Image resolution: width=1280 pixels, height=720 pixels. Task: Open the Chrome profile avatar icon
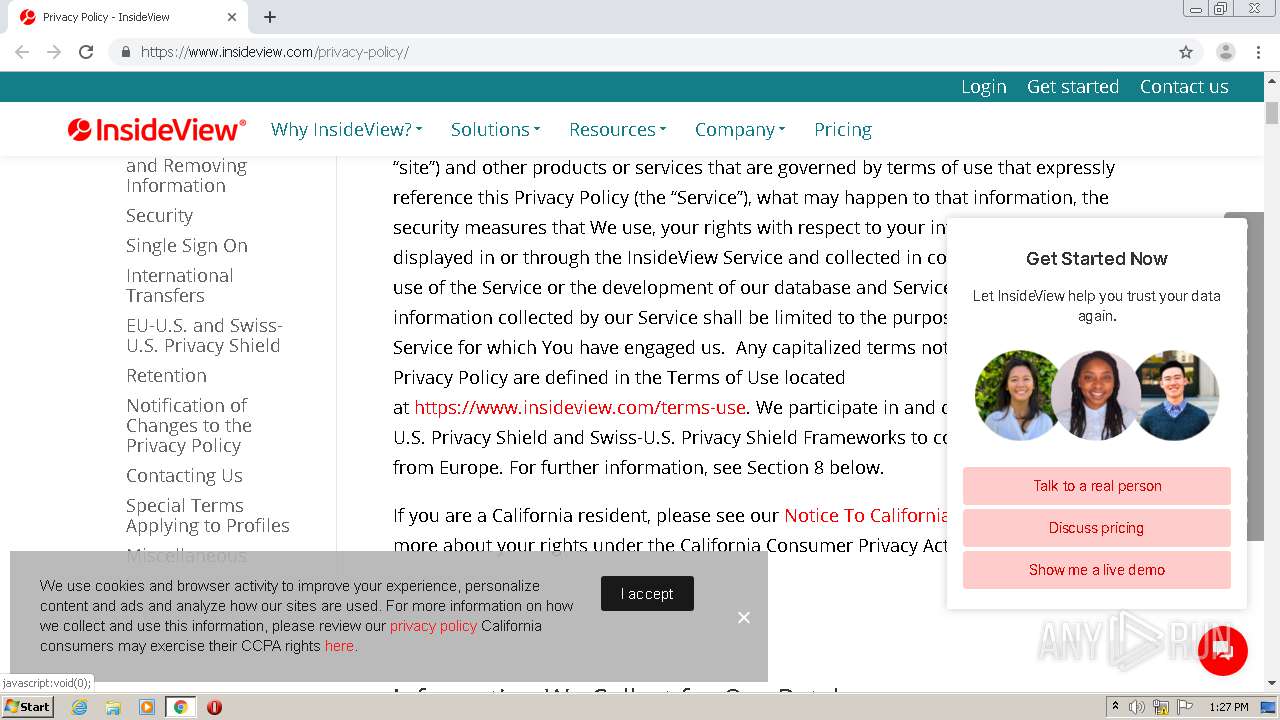coord(1225,52)
